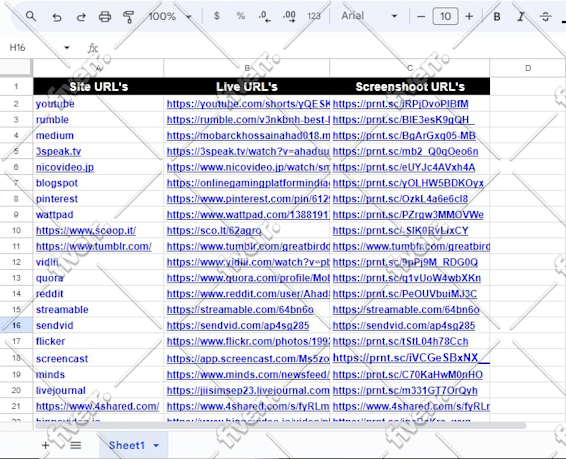Format as currency with dollar icon
The height and width of the screenshot is (459, 566).
click(x=217, y=16)
